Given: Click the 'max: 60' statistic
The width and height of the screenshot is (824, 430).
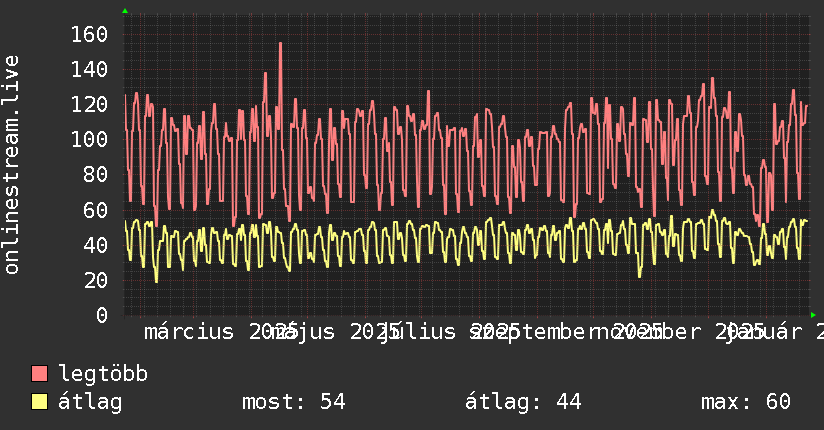Looking at the screenshot, I should (746, 402).
